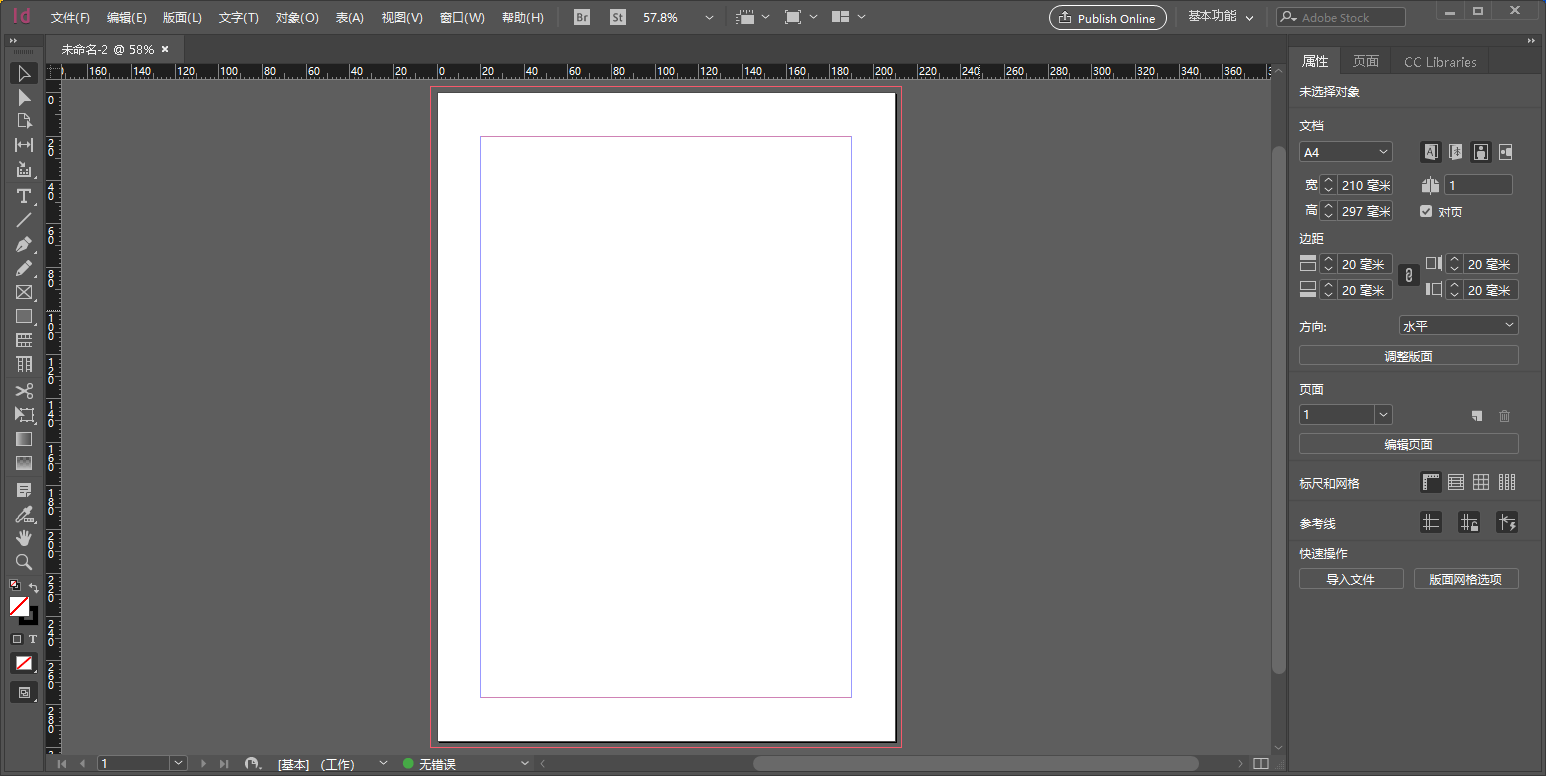Click the Publish Online button

click(x=1107, y=17)
